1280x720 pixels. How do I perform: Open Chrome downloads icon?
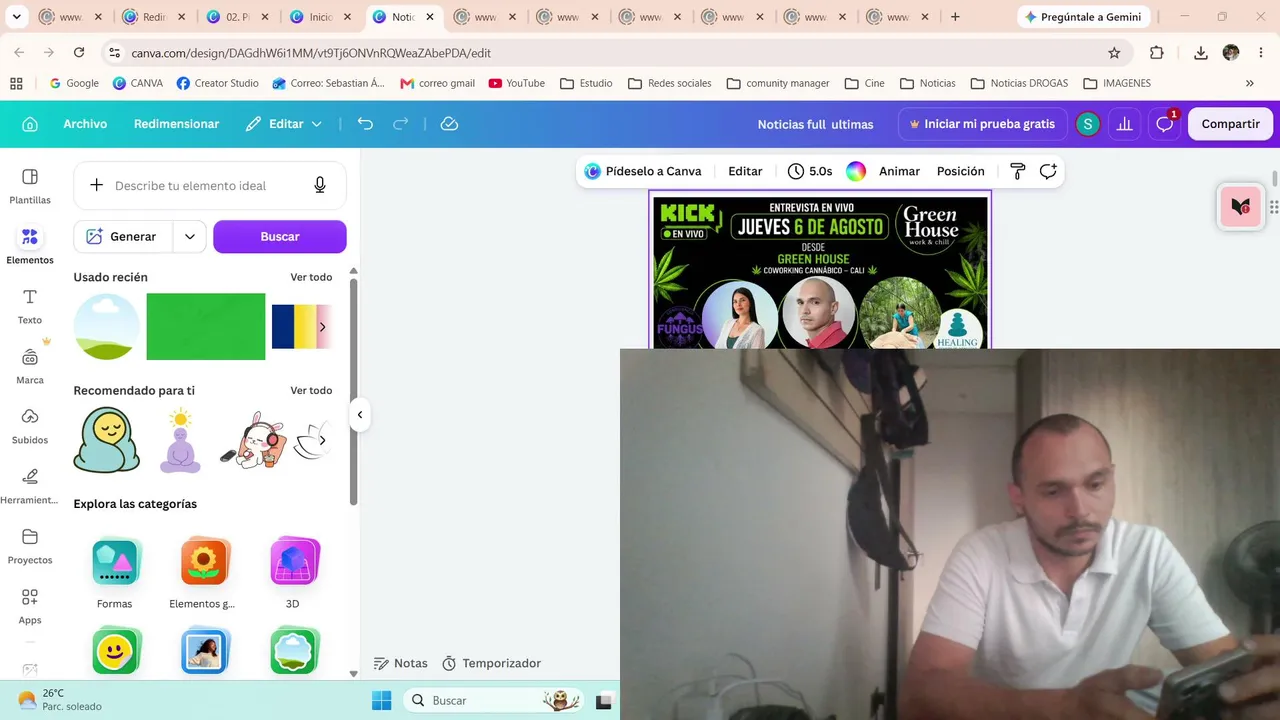1201,53
